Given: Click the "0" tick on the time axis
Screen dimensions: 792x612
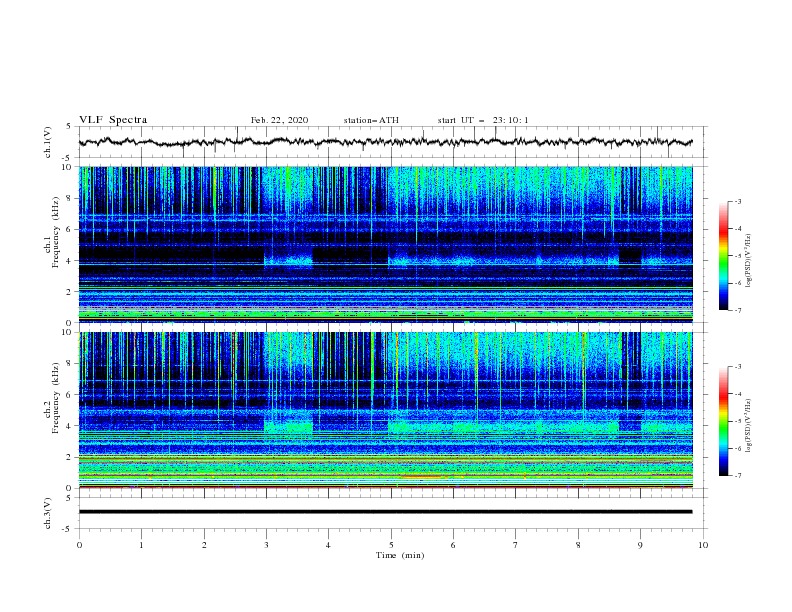Looking at the screenshot, I should coord(79,545).
